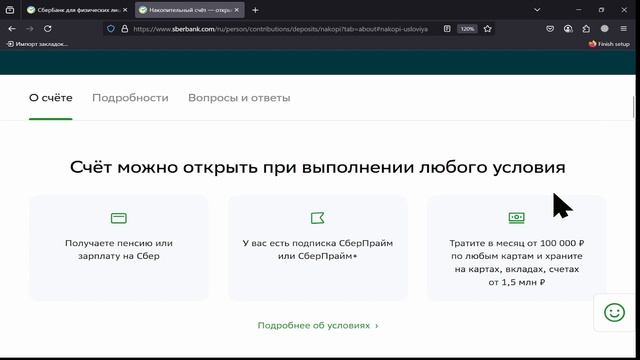The width and height of the screenshot is (640, 360).
Task: Toggle reader view icon in address bar
Action: click(x=447, y=29)
